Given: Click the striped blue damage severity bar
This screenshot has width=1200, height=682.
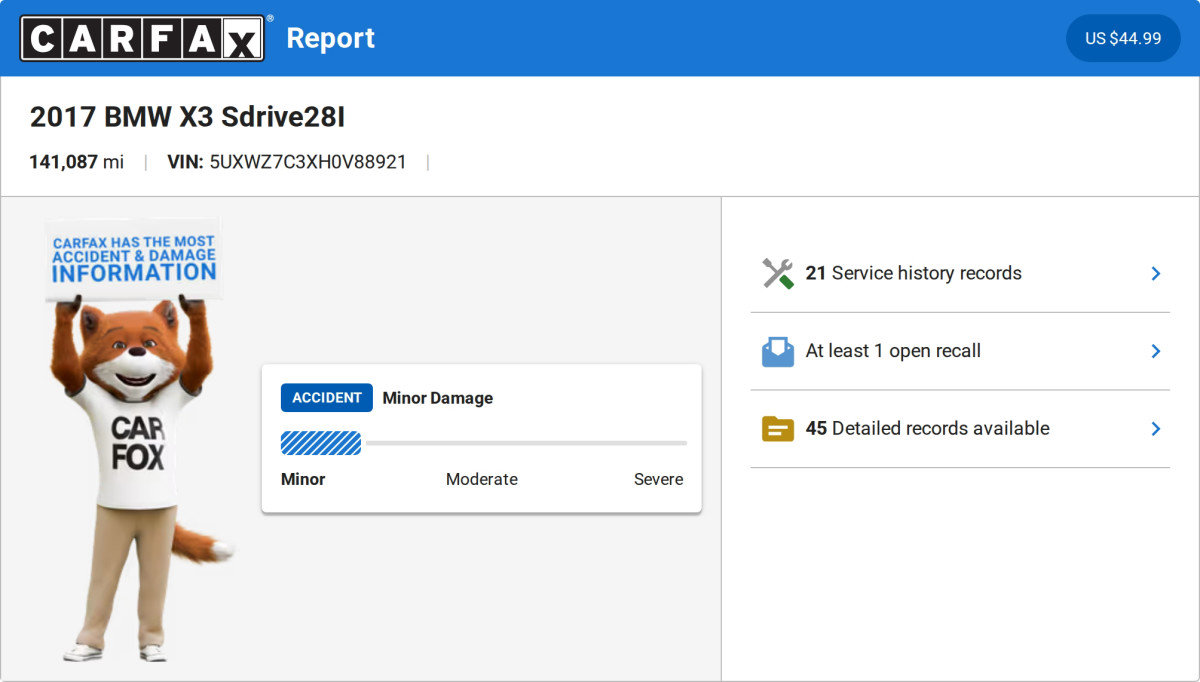Looking at the screenshot, I should click(321, 443).
